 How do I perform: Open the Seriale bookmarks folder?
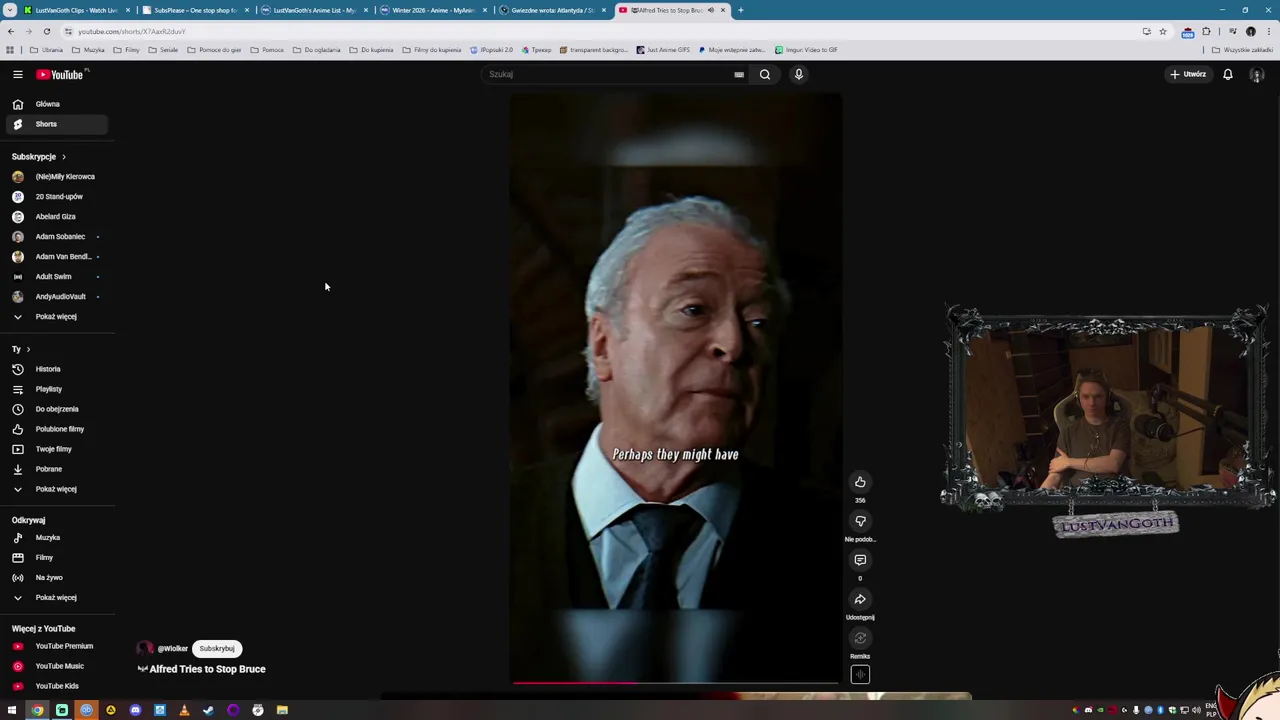(x=164, y=50)
